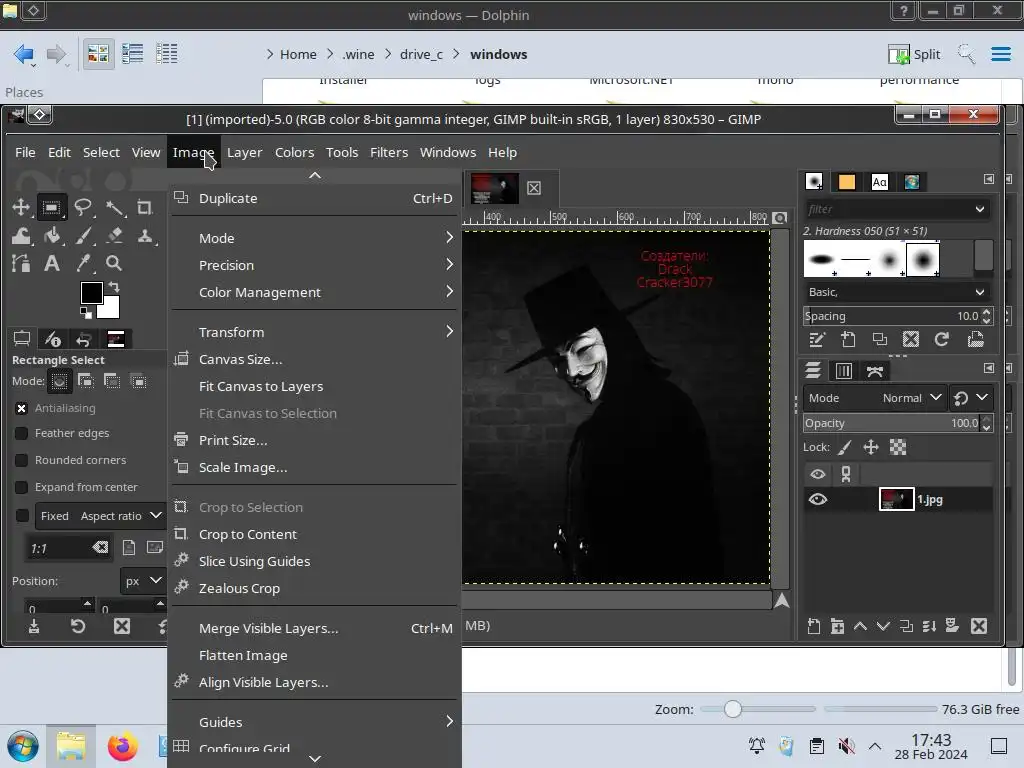Click the 1:1 aspect ratio field
The width and height of the screenshot is (1024, 768).
tap(68, 548)
